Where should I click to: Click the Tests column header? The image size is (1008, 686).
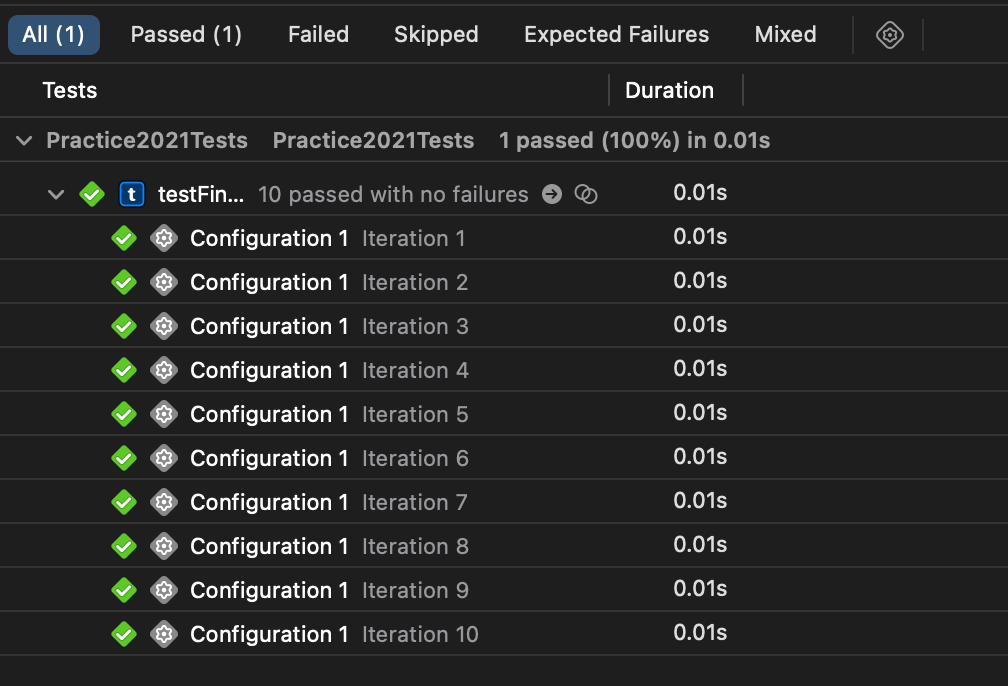click(69, 91)
